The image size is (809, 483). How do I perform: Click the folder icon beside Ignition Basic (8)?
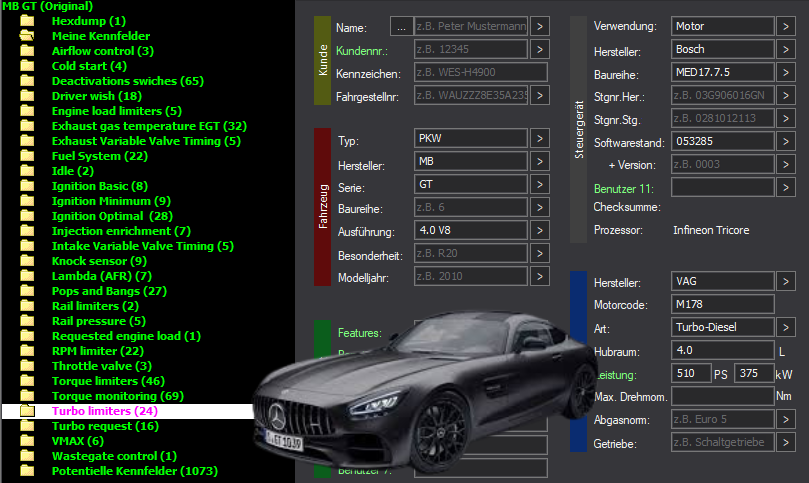27,186
